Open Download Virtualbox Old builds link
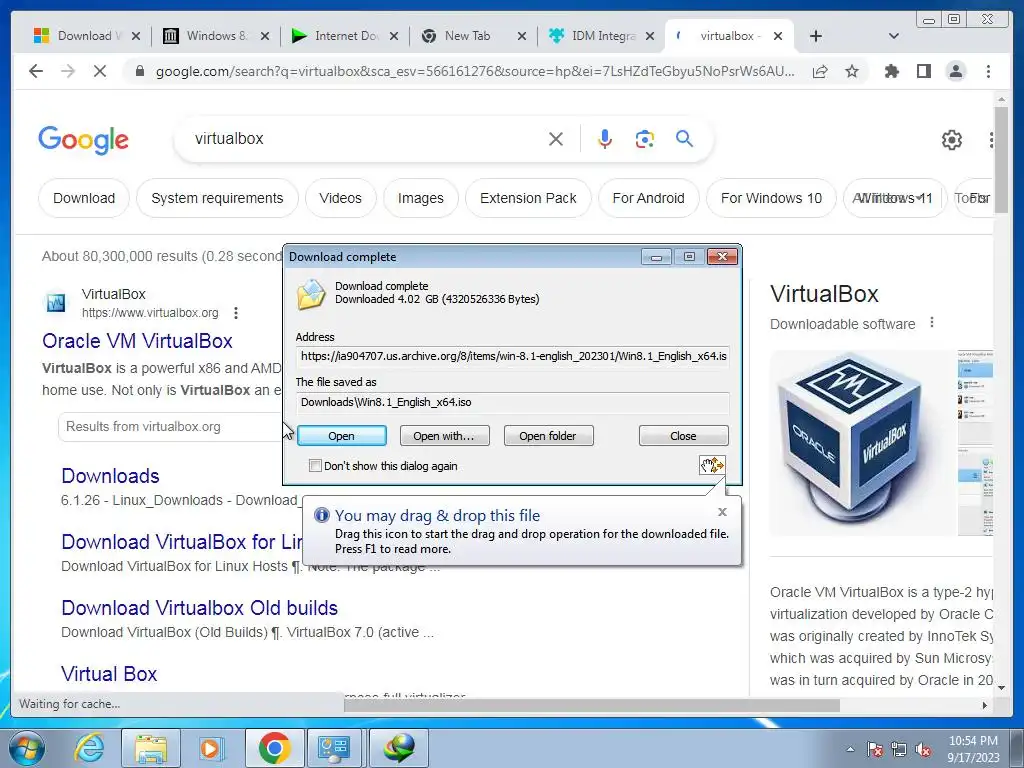1024x768 pixels. 199,608
